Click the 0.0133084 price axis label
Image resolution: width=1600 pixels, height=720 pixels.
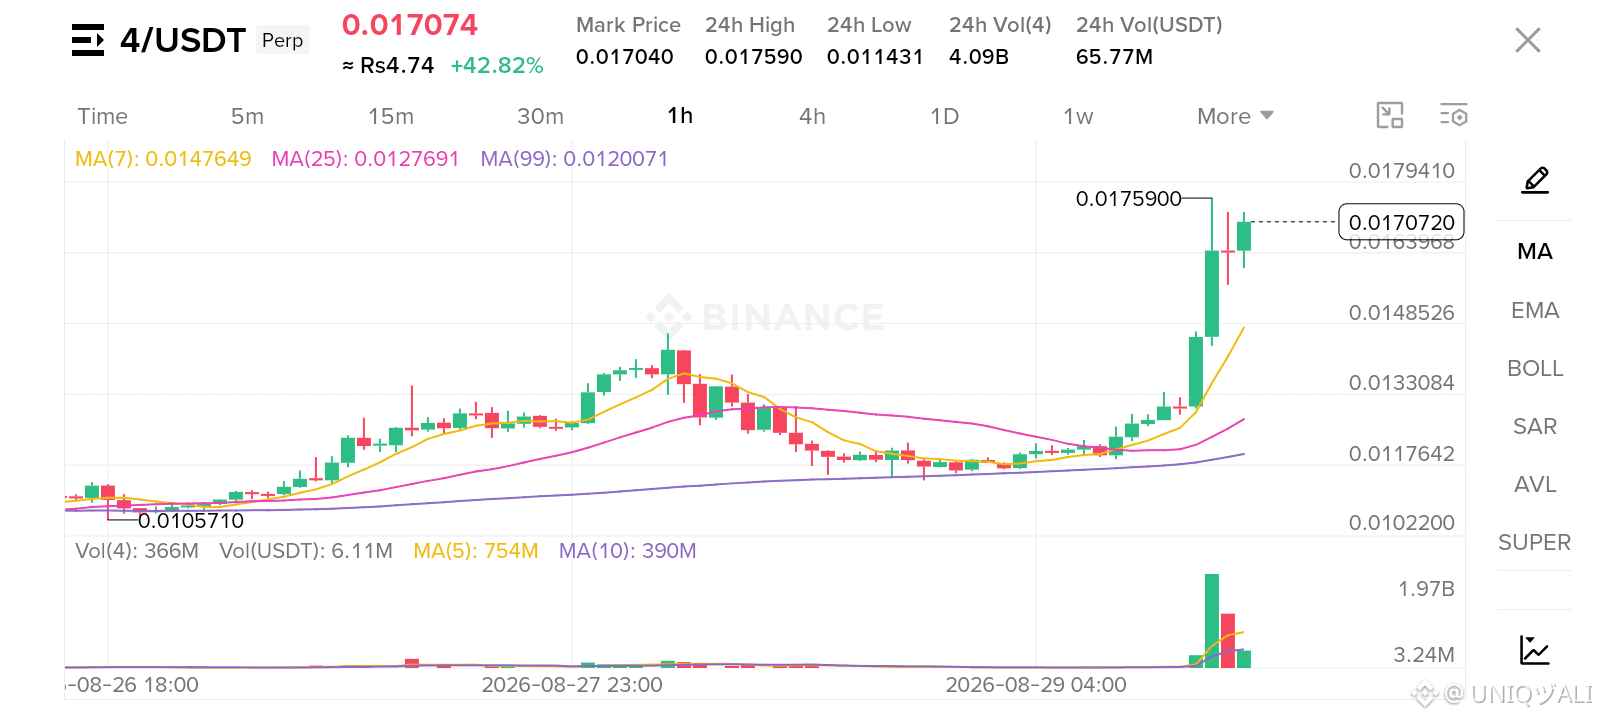pos(1401,383)
